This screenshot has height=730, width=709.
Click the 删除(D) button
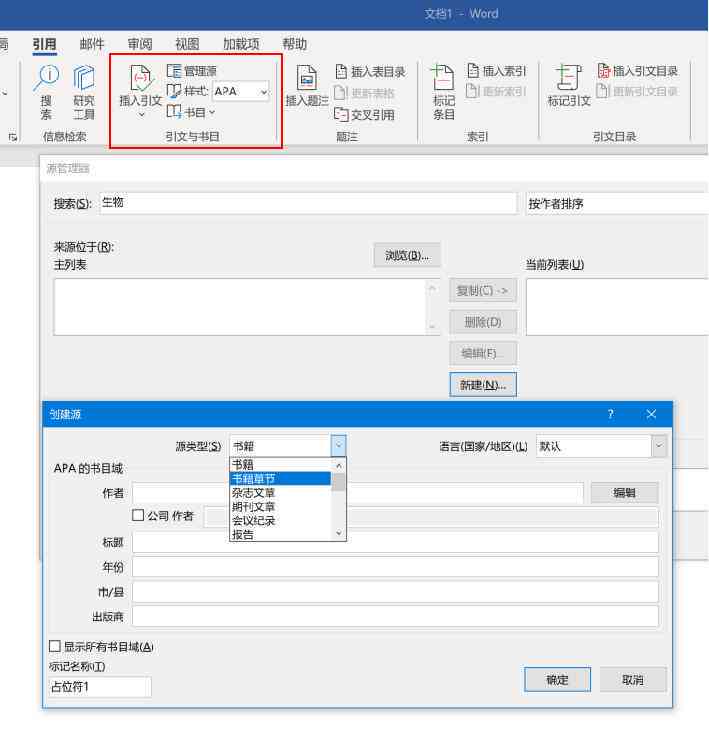(x=483, y=322)
